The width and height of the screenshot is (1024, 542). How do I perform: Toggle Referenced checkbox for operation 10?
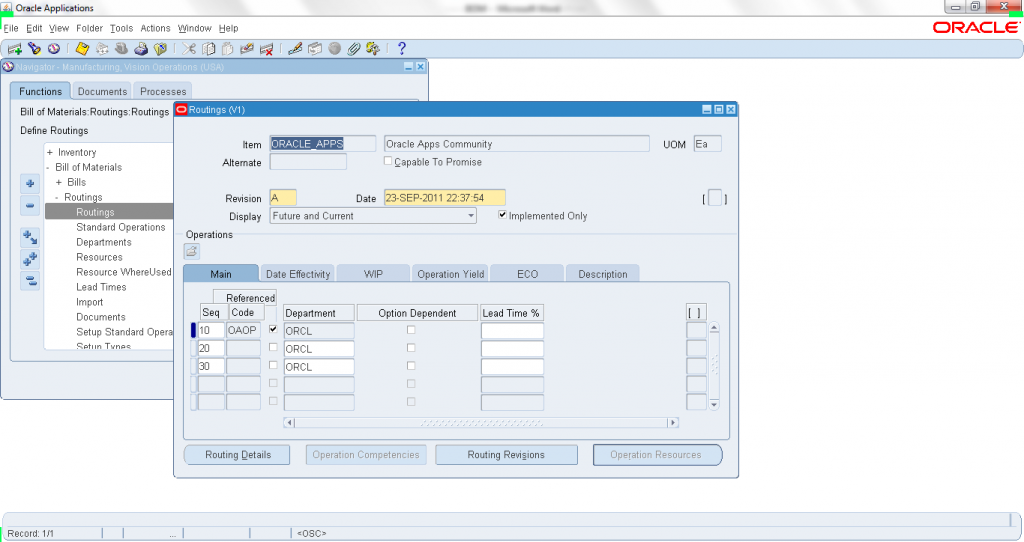point(273,330)
